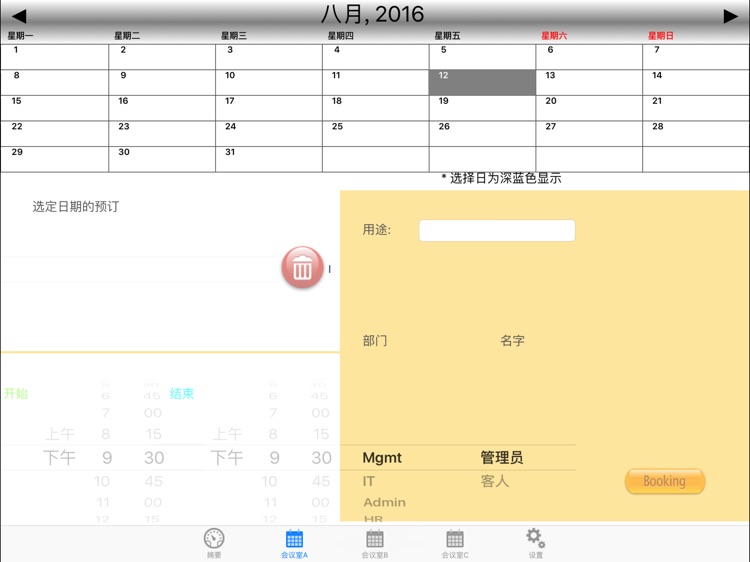Select August 21 in the calendar

click(696, 108)
